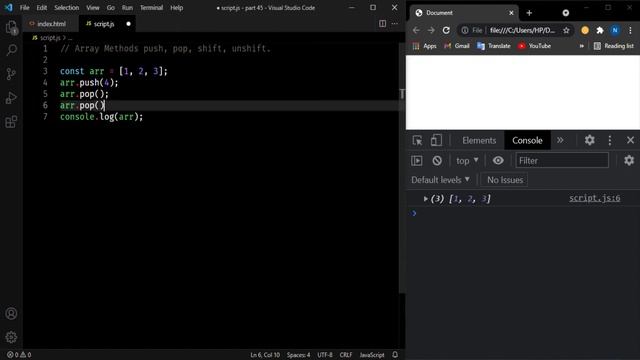Click the script.js:6 source link
Screen dimensions: 640x360
tap(595, 198)
